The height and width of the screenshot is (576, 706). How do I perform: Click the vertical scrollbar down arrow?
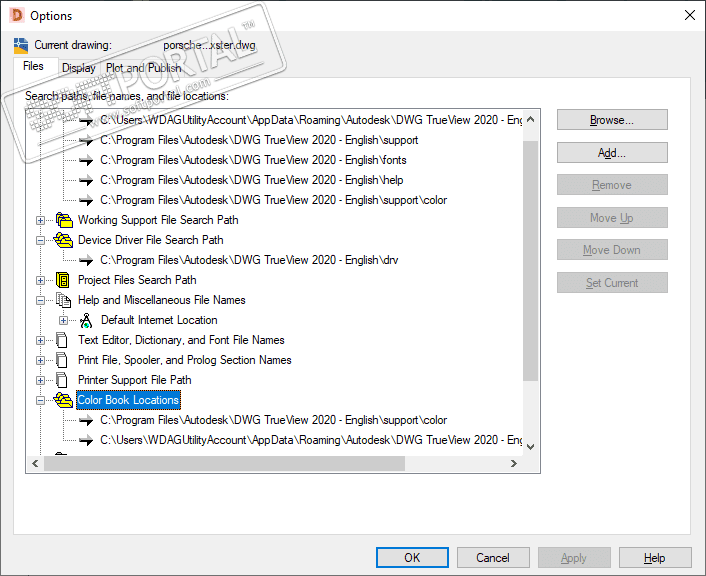tap(530, 446)
